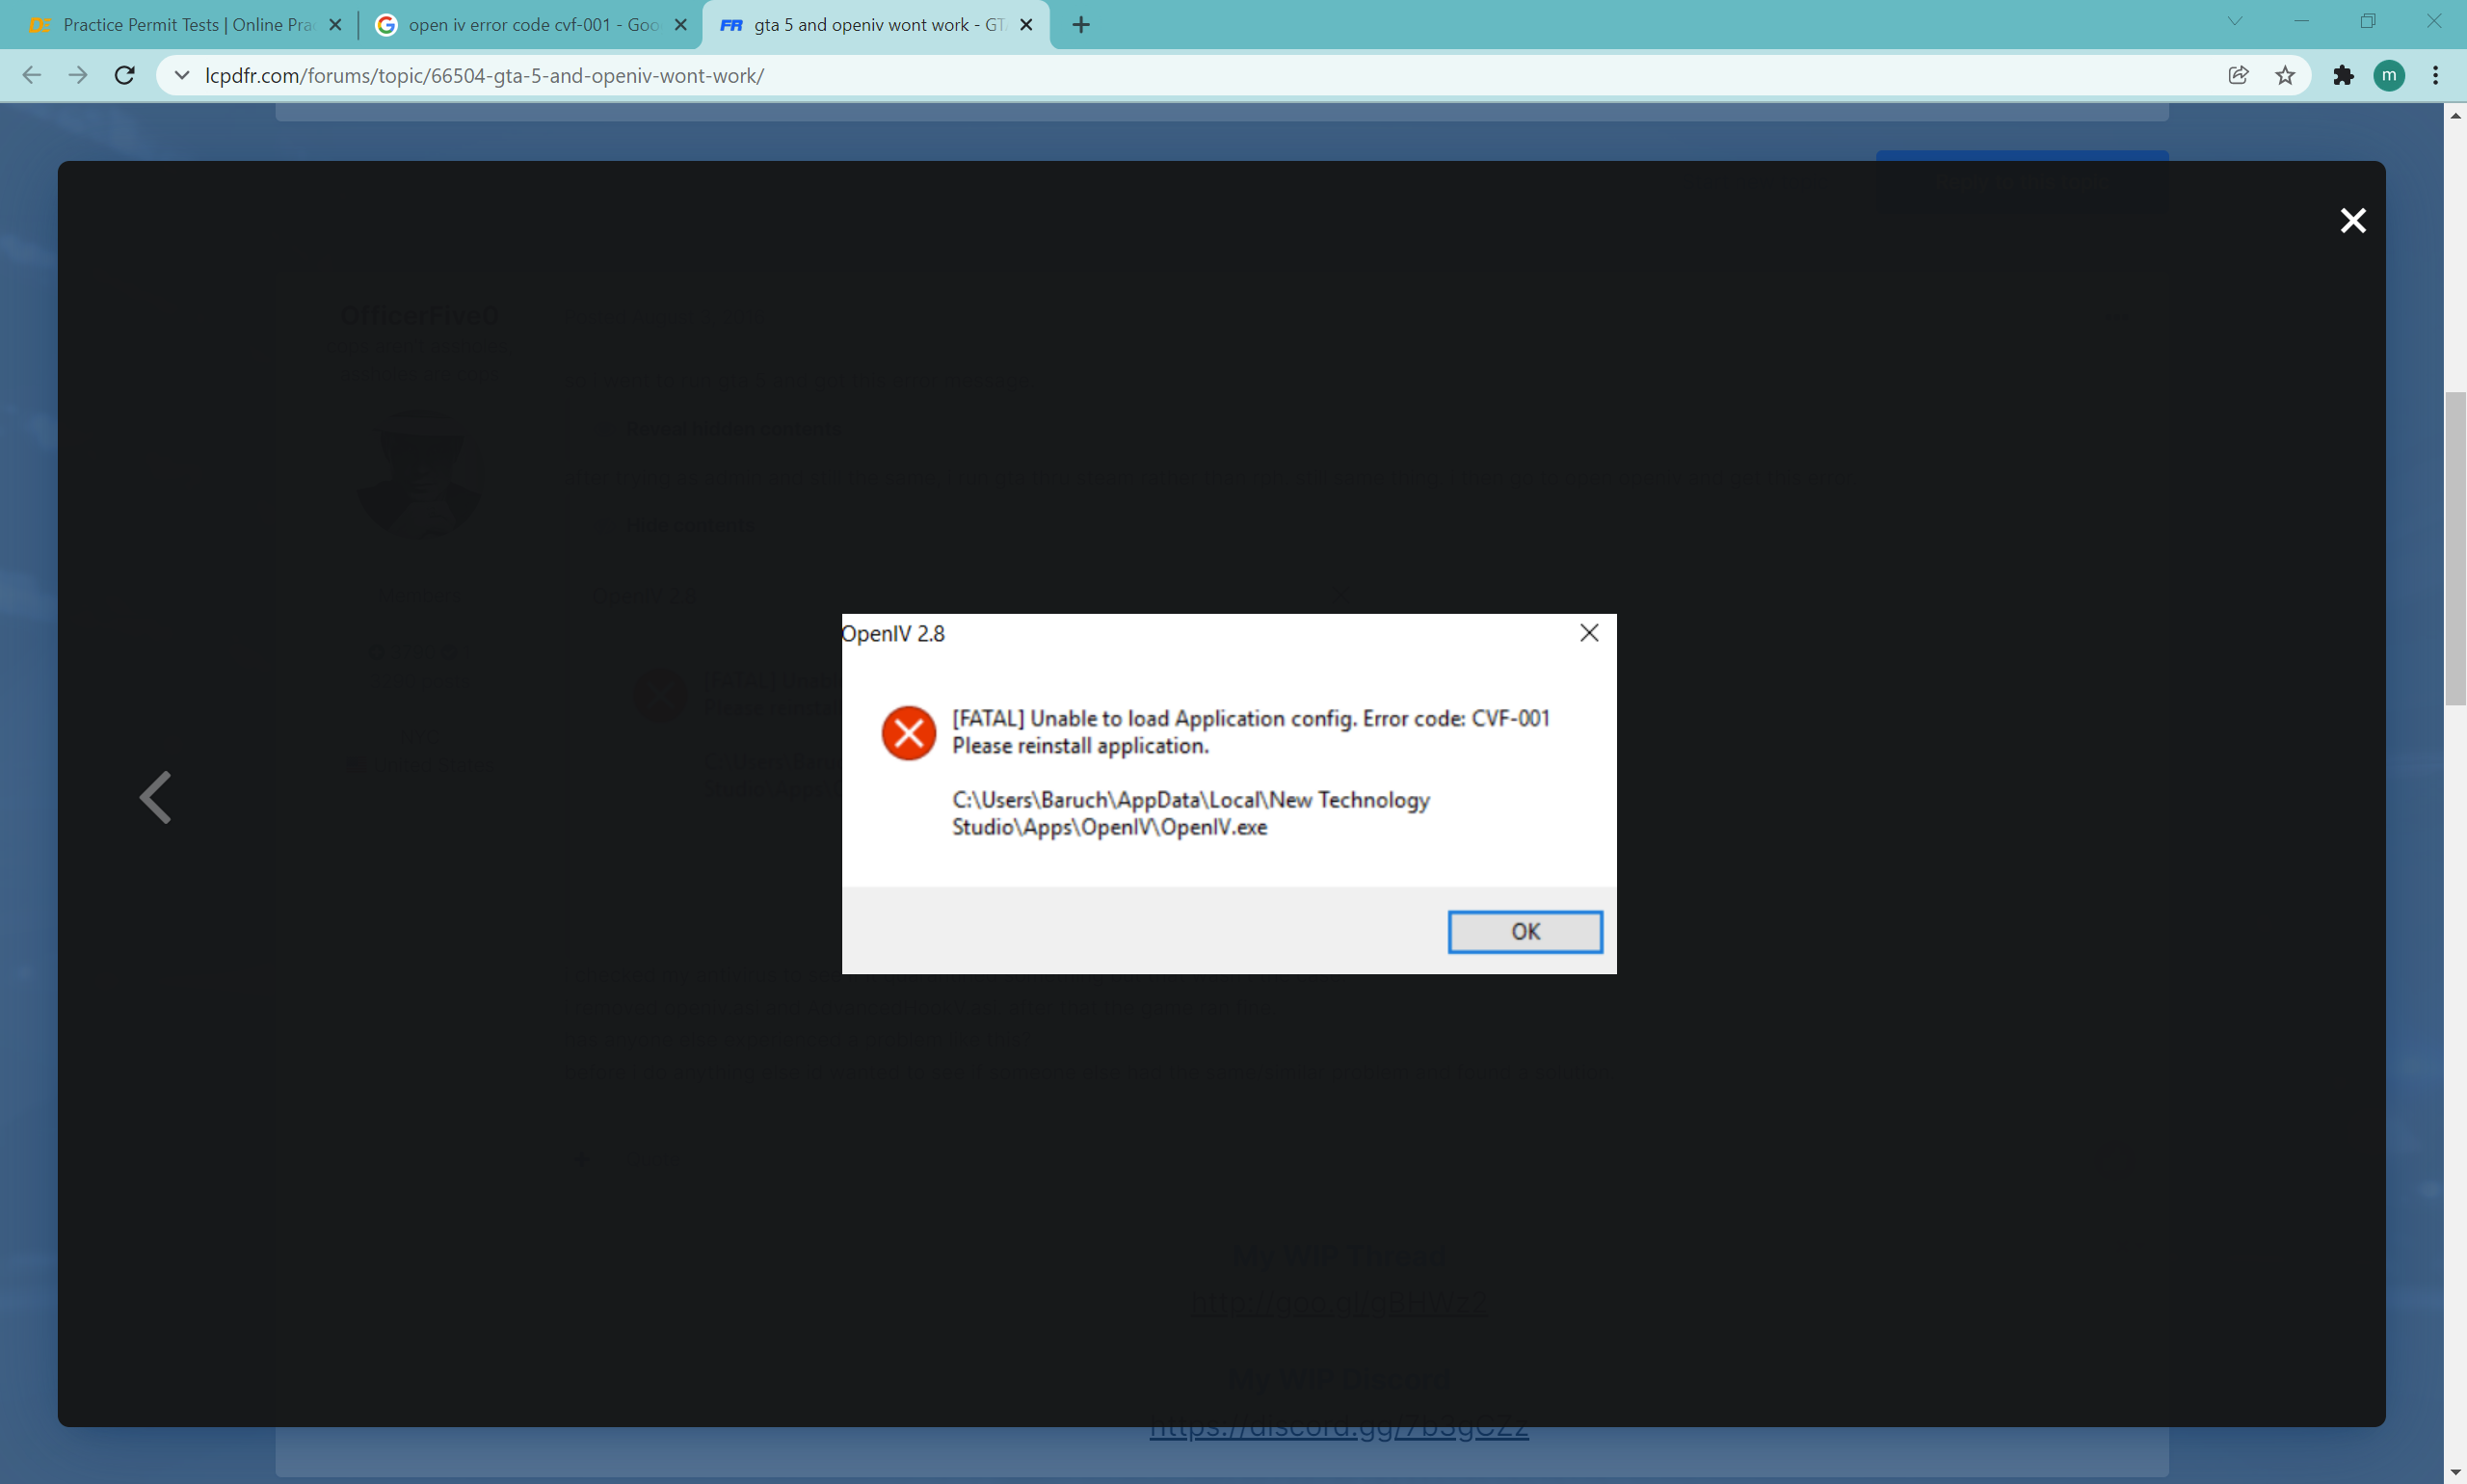Close the gta 5 and openiv tab

pos(1026,25)
